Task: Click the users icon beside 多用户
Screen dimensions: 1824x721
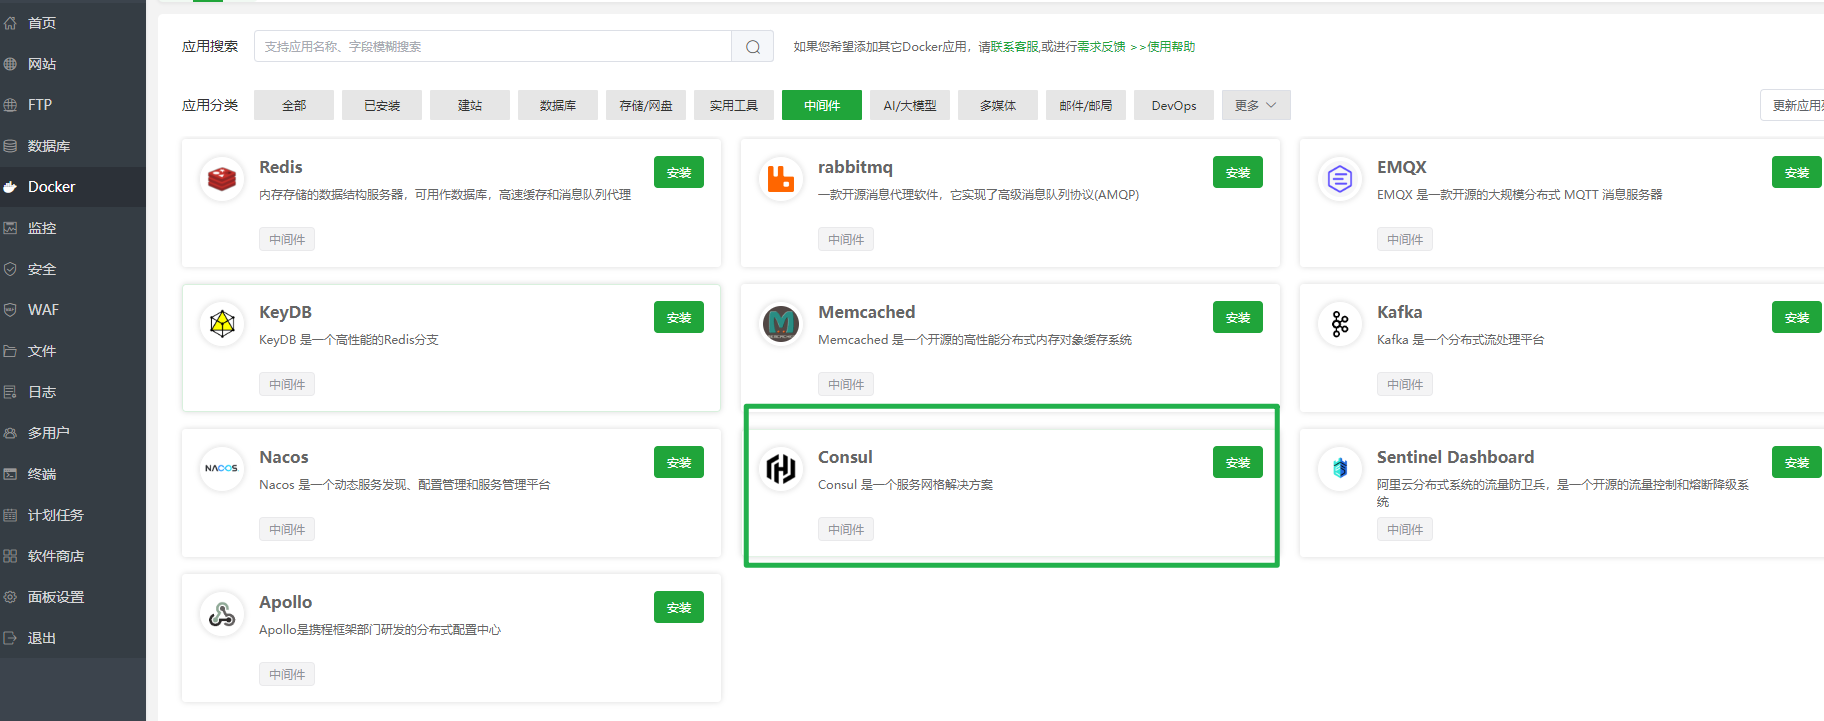Action: point(11,433)
